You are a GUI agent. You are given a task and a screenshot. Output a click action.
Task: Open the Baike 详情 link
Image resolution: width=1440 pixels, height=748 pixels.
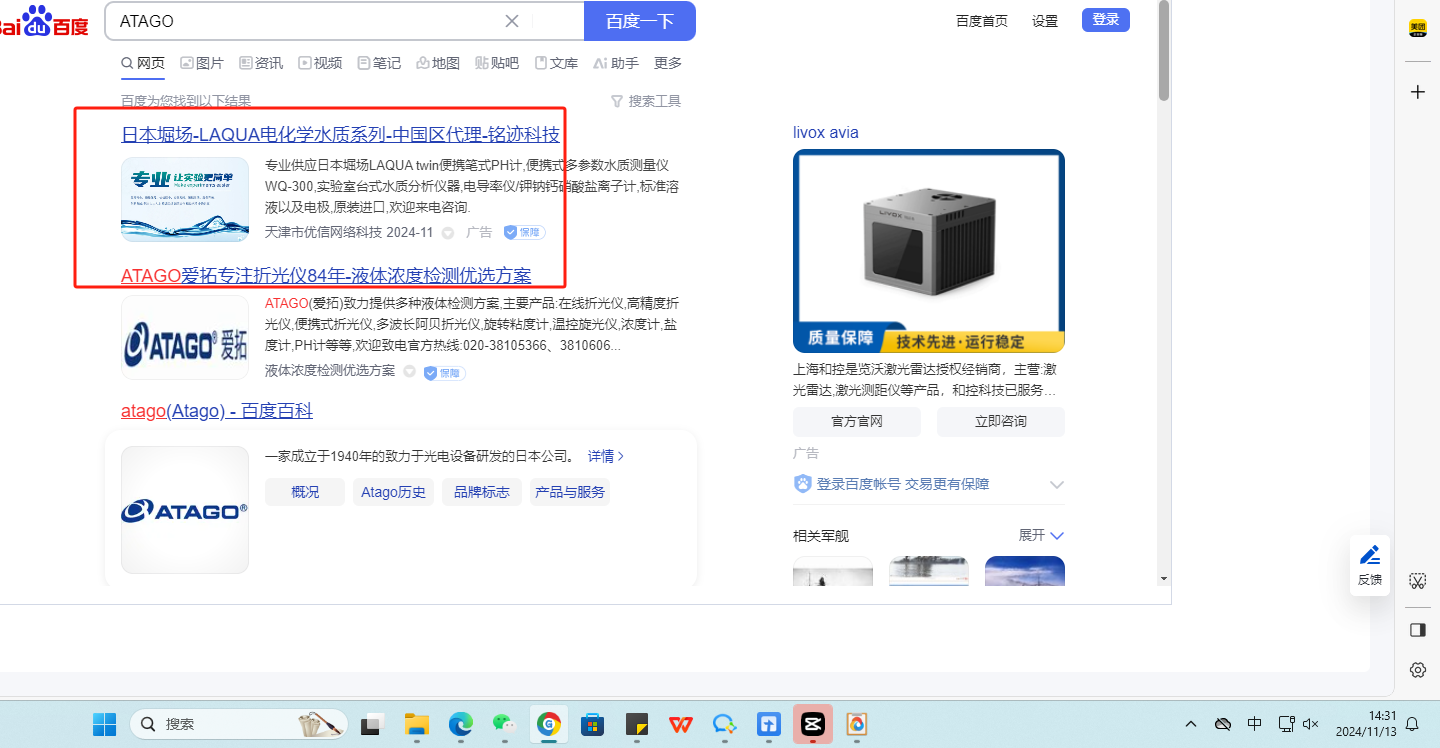point(606,456)
